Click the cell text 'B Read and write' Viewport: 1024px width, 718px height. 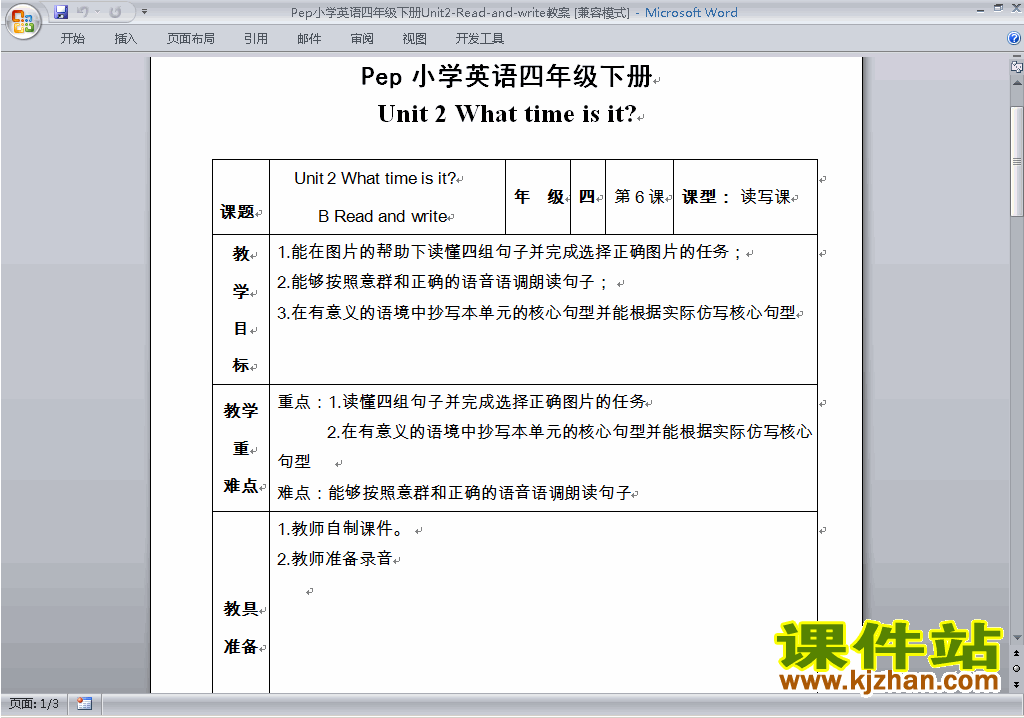click(383, 216)
